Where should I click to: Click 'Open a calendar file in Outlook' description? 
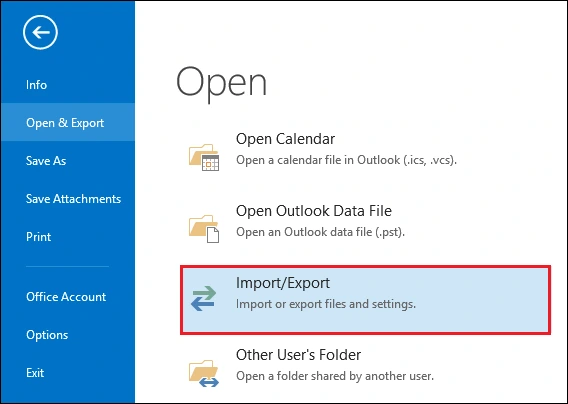346,160
